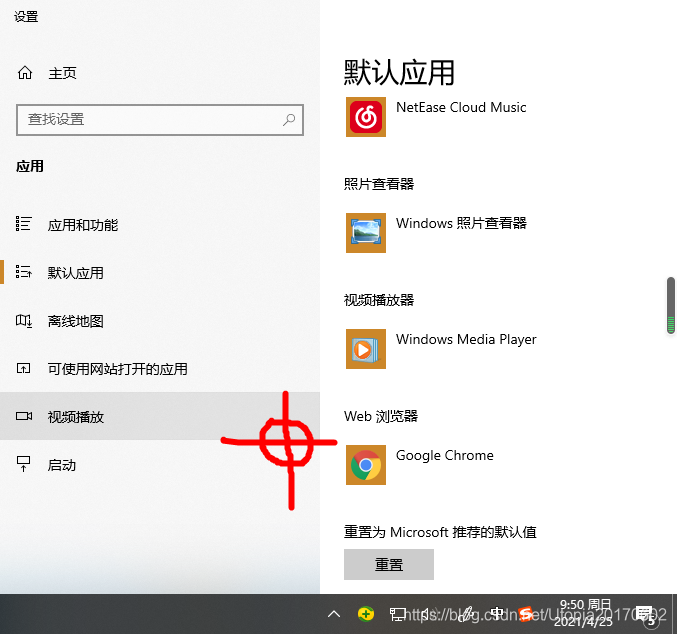Open the 启动 startup icon
The image size is (677, 634).
[23, 464]
